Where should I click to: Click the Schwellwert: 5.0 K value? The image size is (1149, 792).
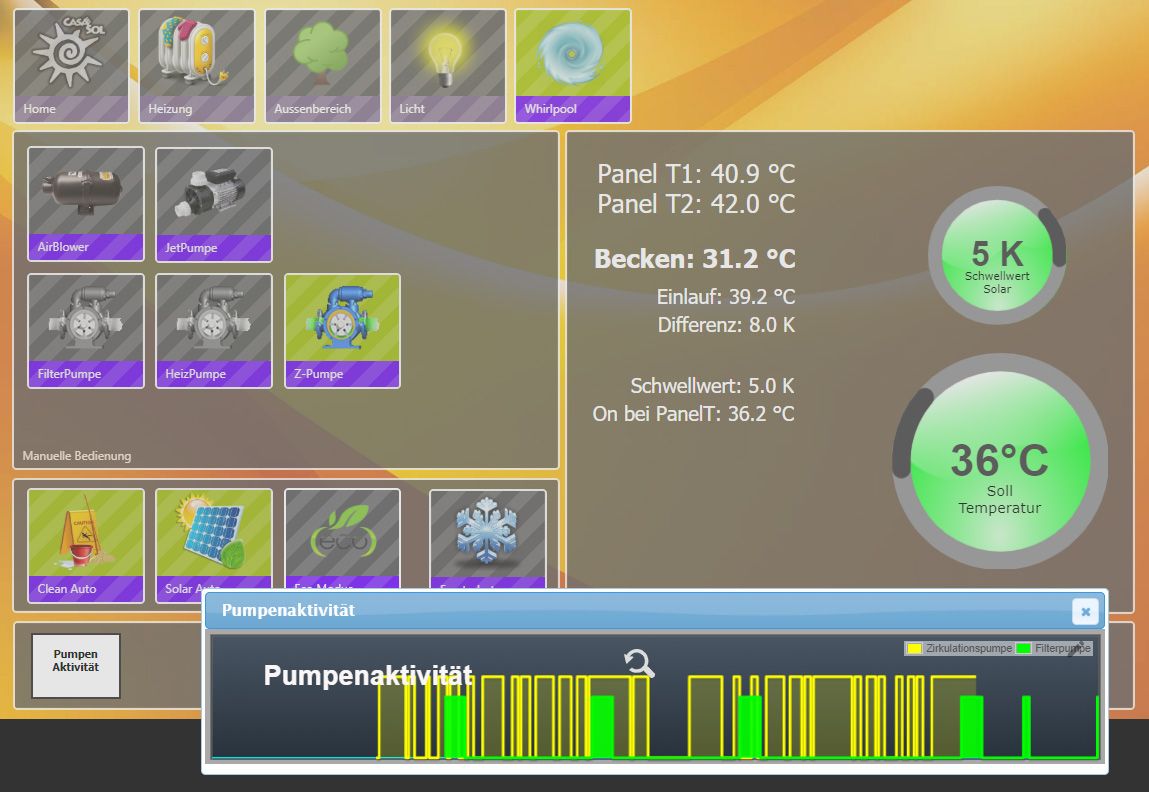(x=712, y=386)
